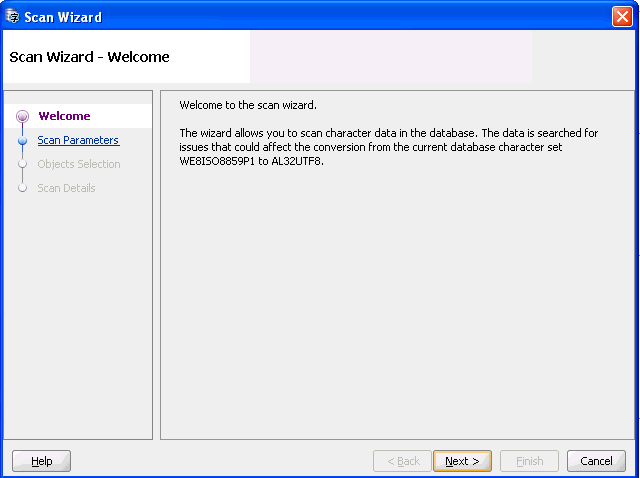Cancel the scan wizard
Viewport: 640px width, 478px height.
pyautogui.click(x=596, y=461)
